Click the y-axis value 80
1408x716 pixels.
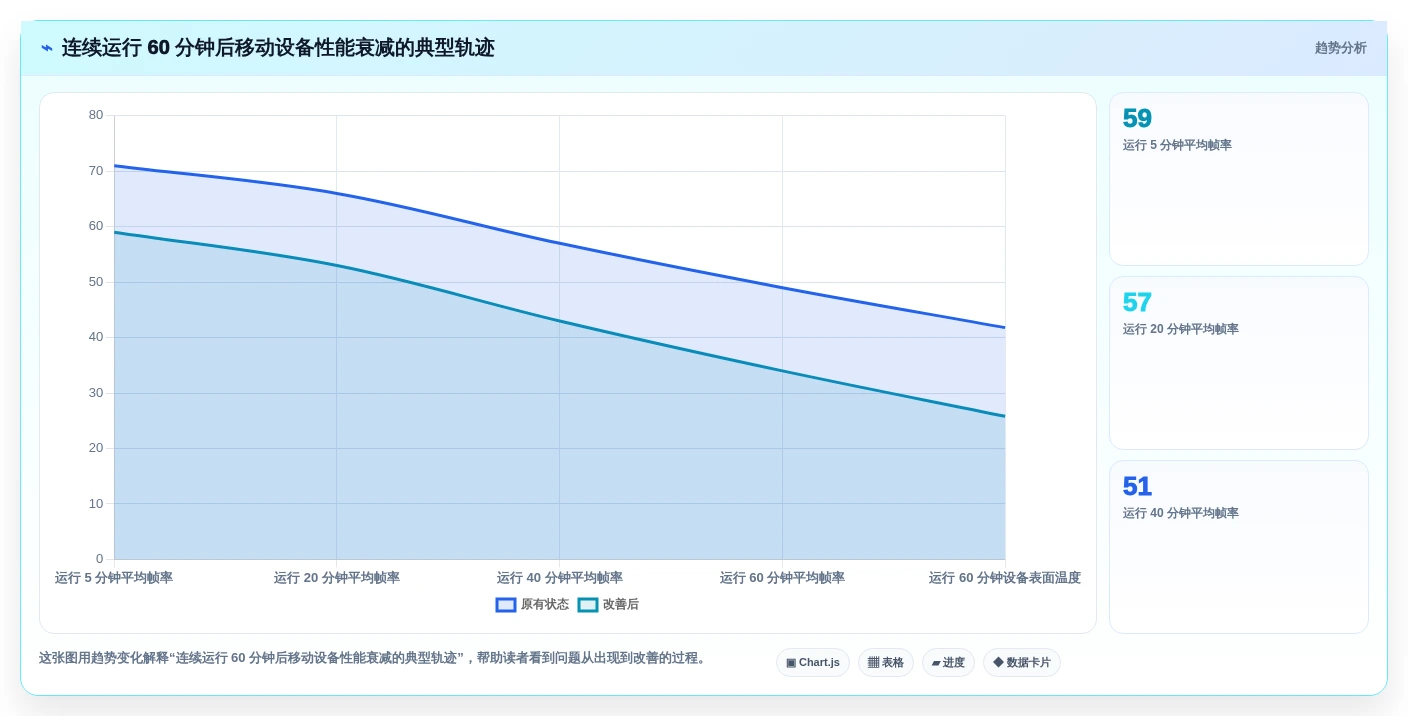pos(96,115)
